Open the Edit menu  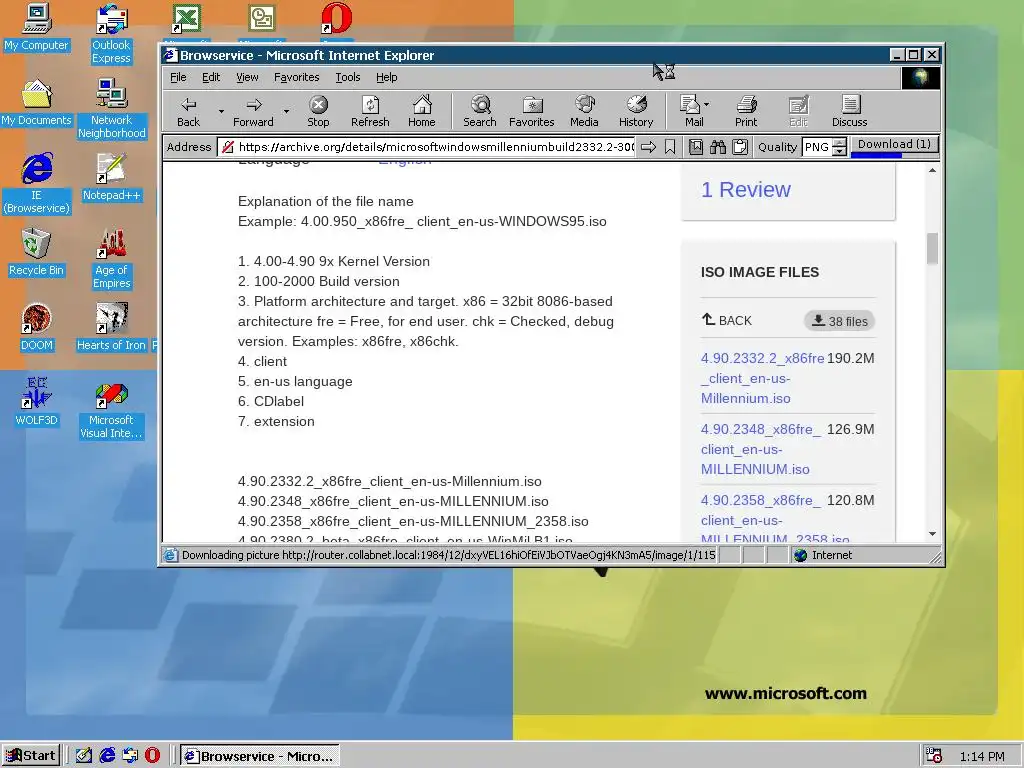(x=211, y=77)
